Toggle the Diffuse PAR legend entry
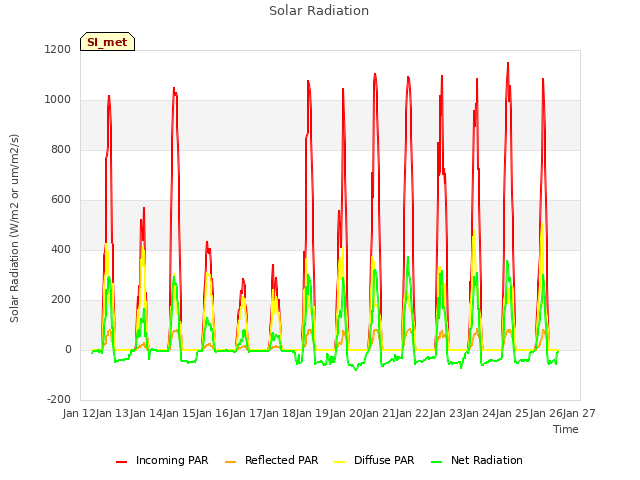Screen dimensions: 640x480 click(x=374, y=460)
